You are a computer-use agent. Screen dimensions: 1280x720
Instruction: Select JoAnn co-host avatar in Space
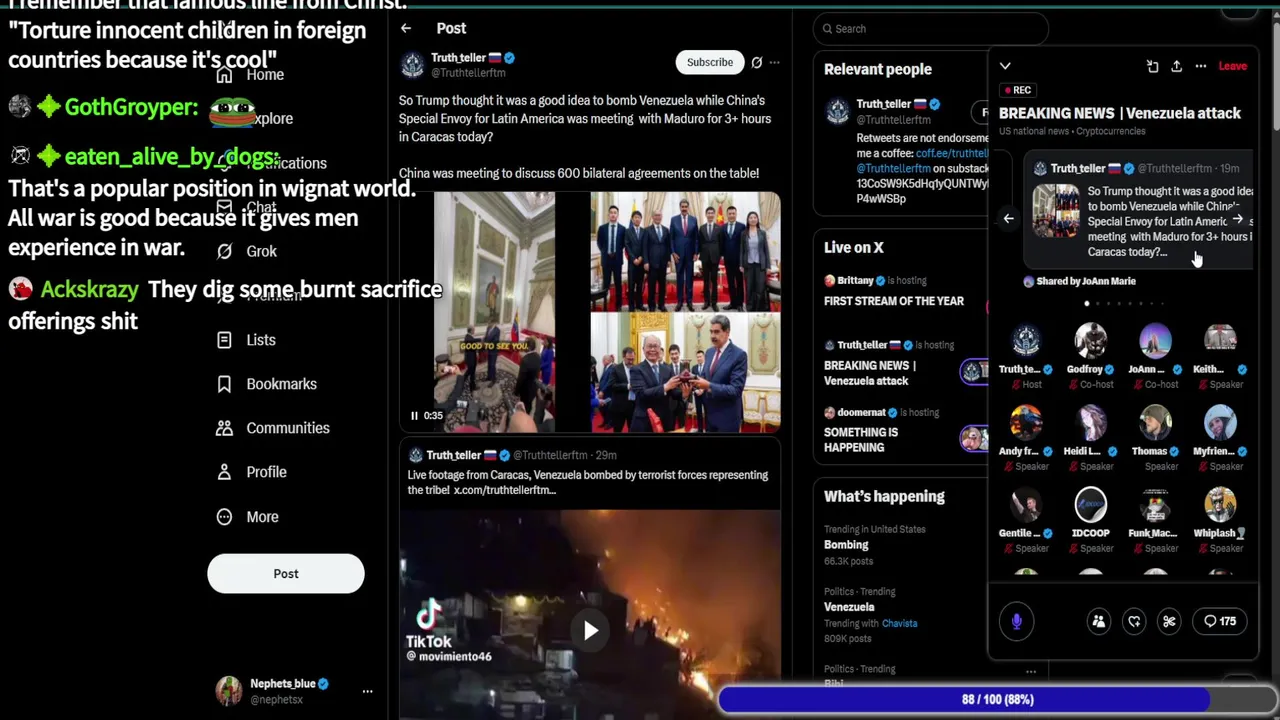tap(1155, 341)
